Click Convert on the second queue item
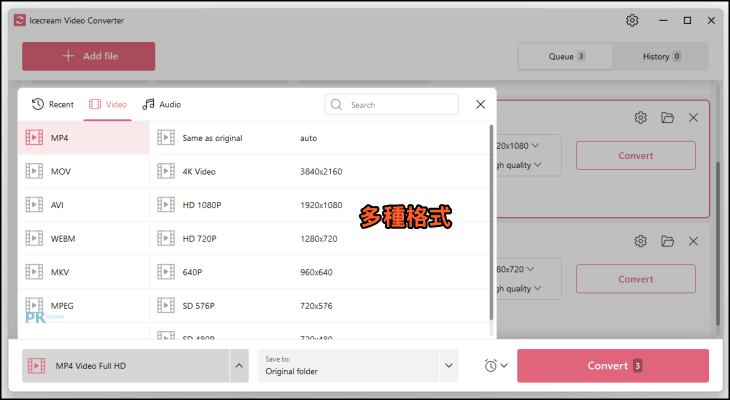Viewport: 730px width, 400px height. [635, 279]
